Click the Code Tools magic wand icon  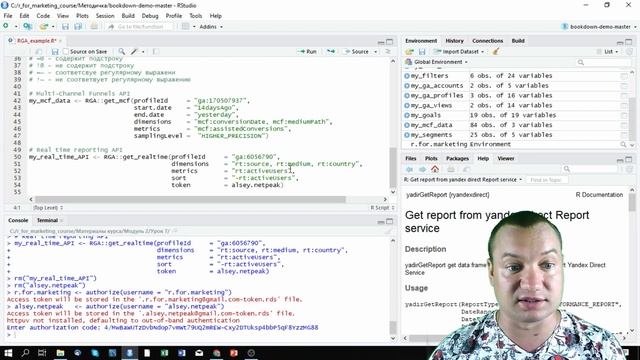point(134,51)
